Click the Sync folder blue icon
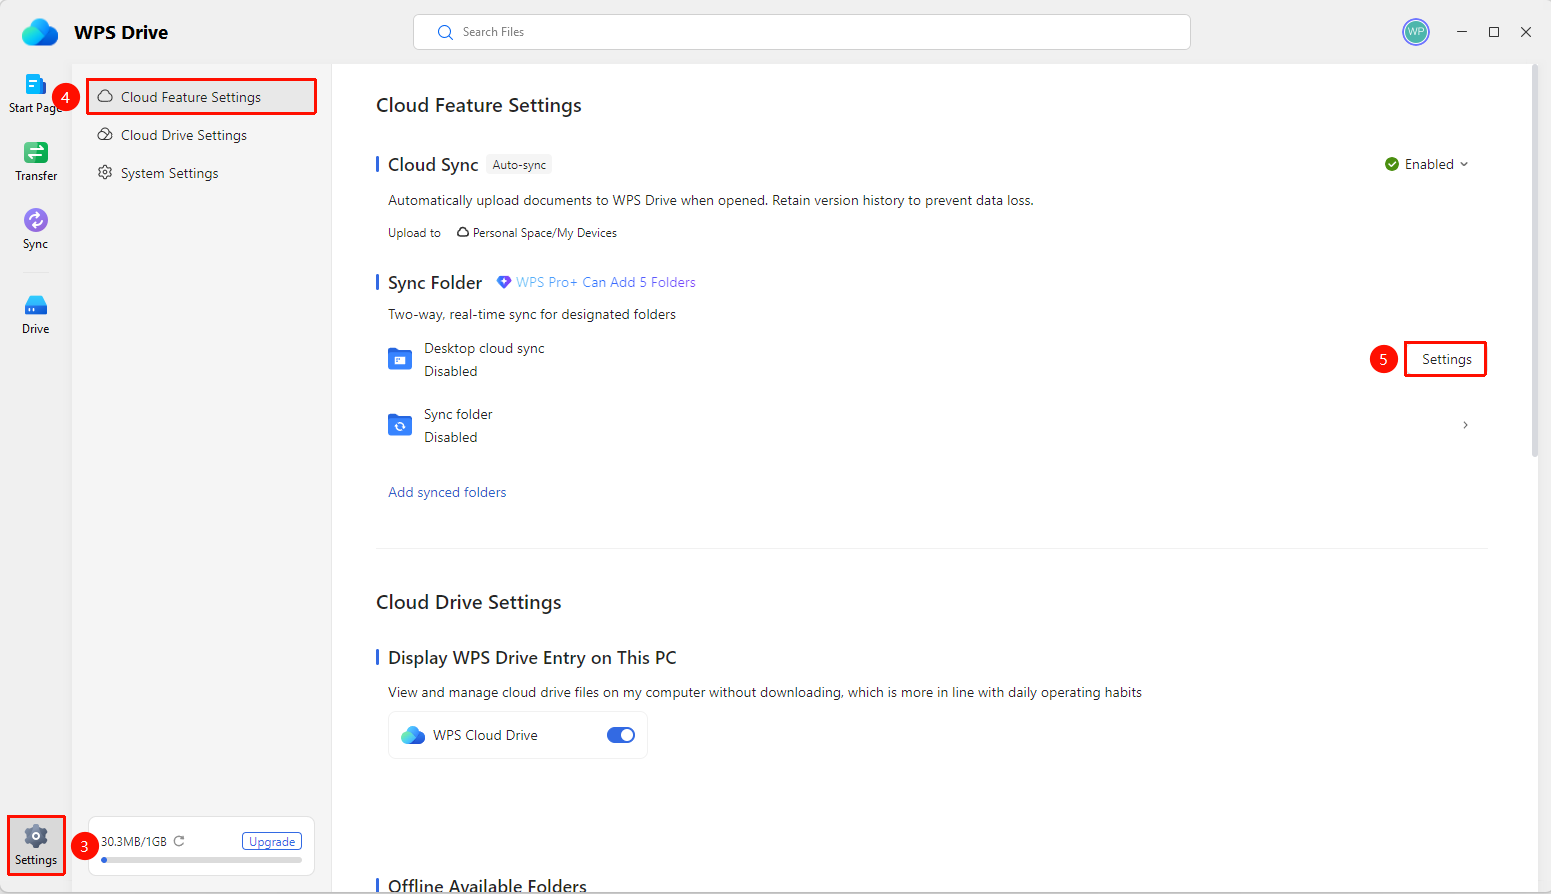1551x894 pixels. (400, 425)
